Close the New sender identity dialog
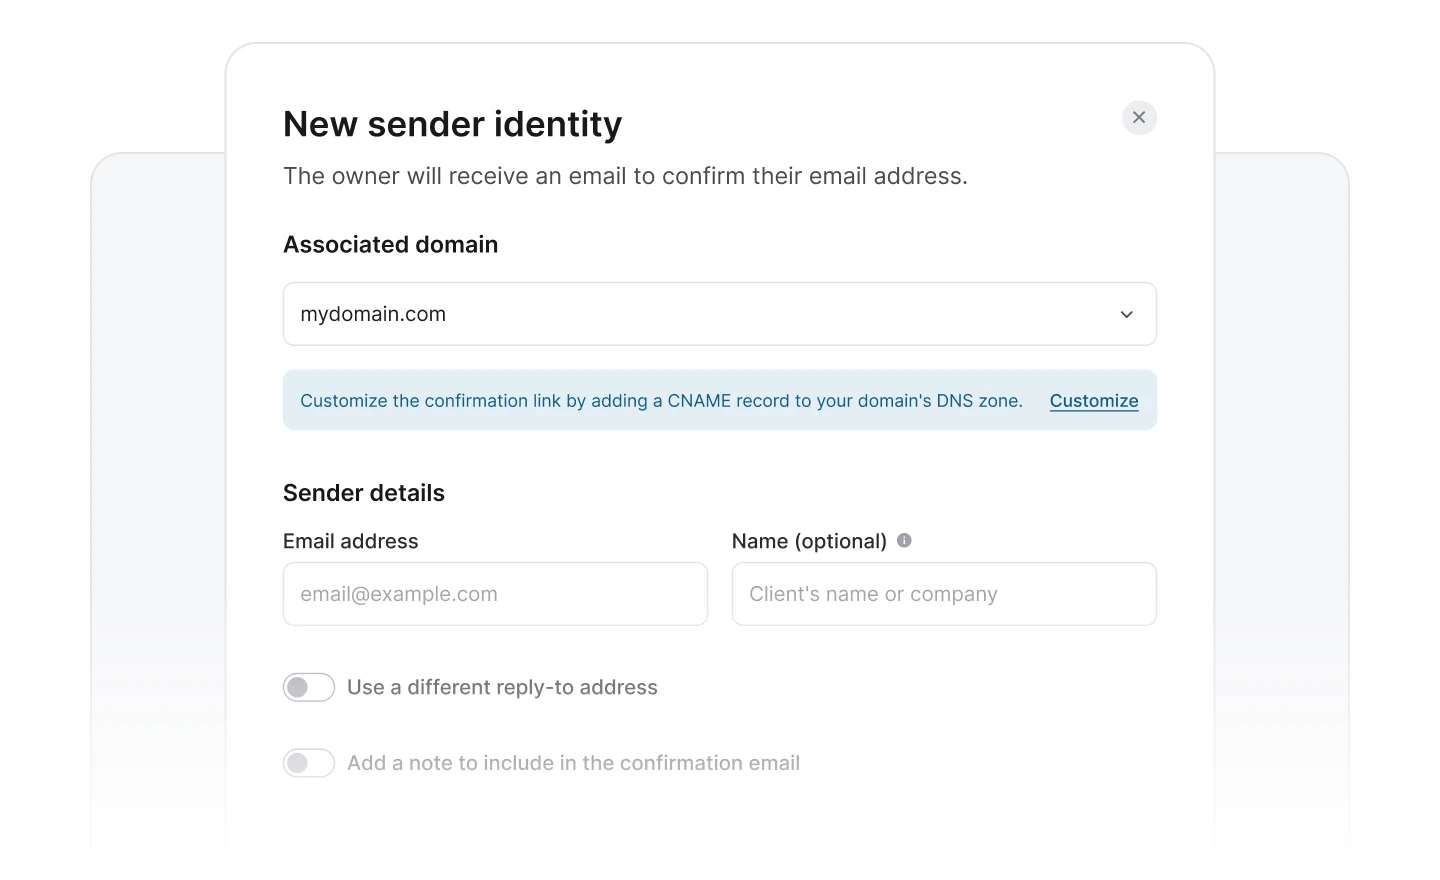Image resolution: width=1440 pixels, height=880 pixels. point(1139,118)
